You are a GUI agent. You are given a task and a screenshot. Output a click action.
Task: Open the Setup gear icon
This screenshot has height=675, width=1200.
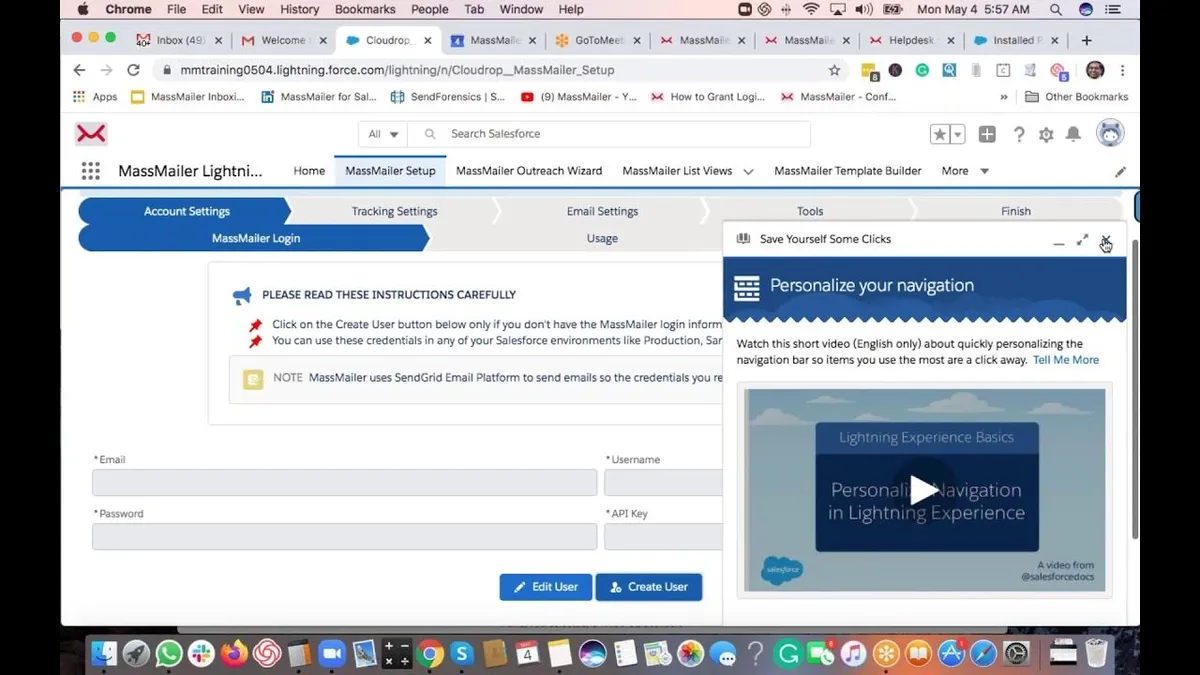click(x=1046, y=134)
